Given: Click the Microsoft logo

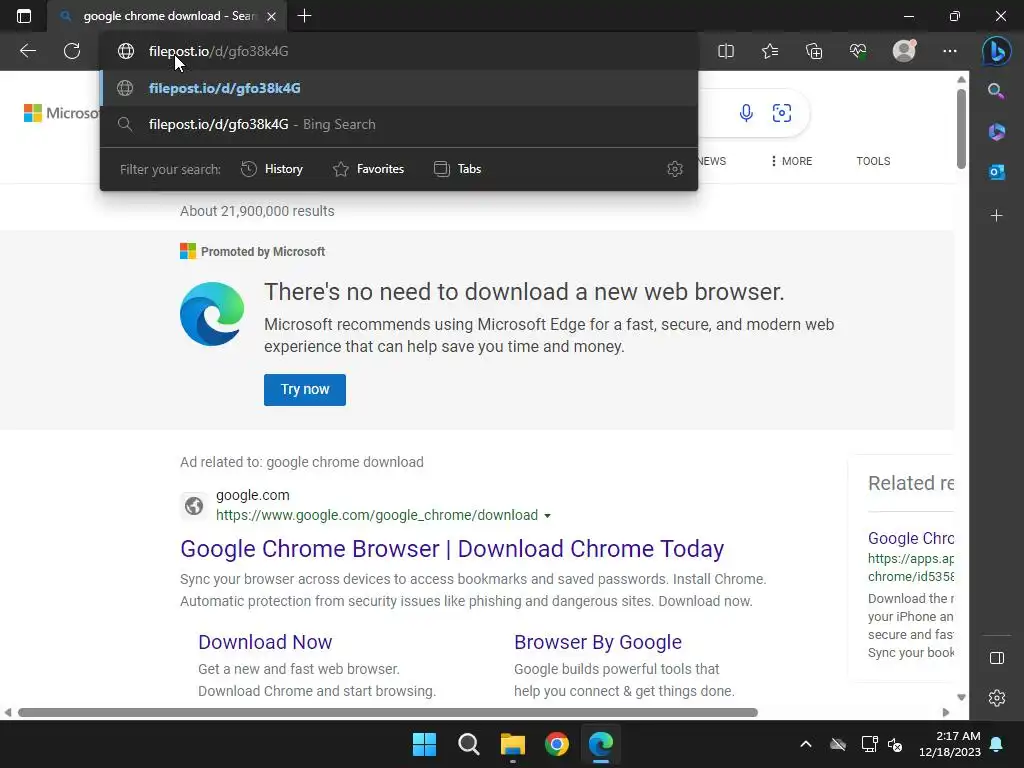Looking at the screenshot, I should [x=61, y=113].
